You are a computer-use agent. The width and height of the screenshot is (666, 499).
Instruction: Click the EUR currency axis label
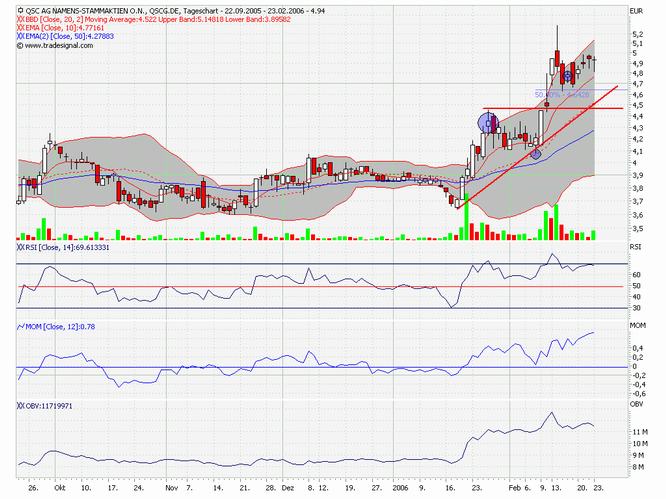click(x=636, y=11)
